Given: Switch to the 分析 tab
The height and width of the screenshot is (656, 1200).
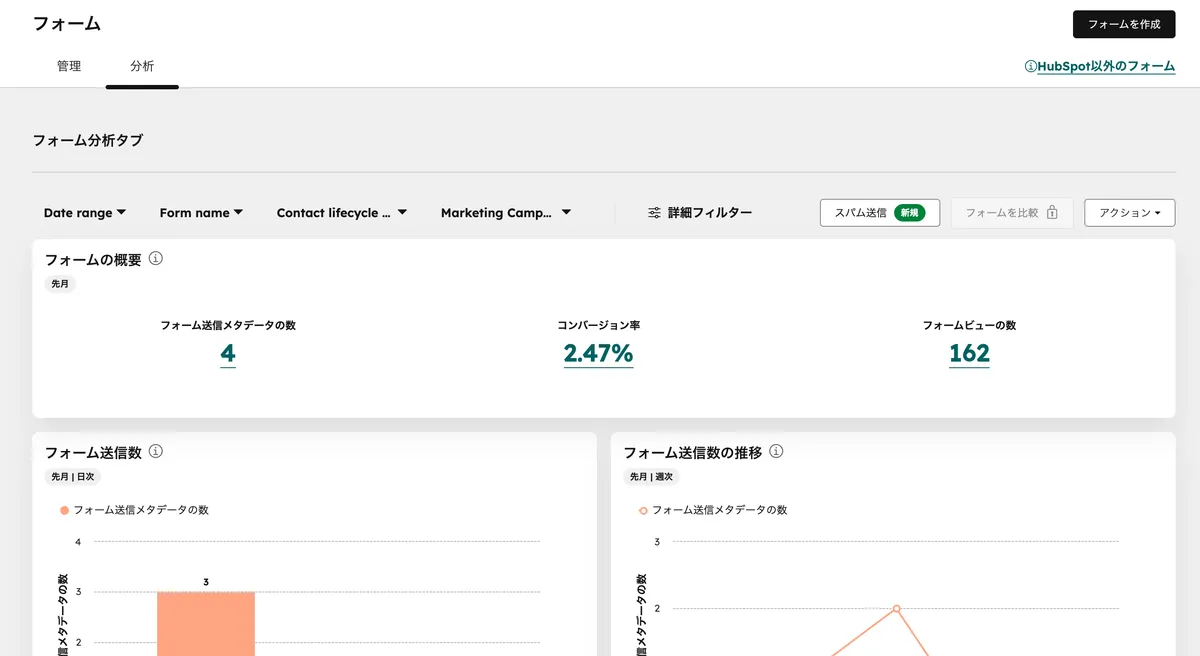Looking at the screenshot, I should tap(142, 66).
